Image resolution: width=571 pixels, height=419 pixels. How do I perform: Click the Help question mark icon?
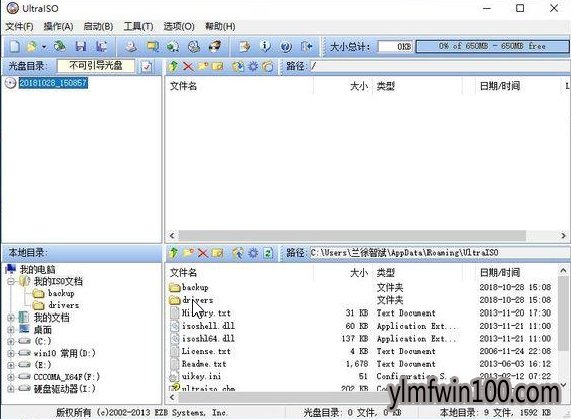[286, 47]
